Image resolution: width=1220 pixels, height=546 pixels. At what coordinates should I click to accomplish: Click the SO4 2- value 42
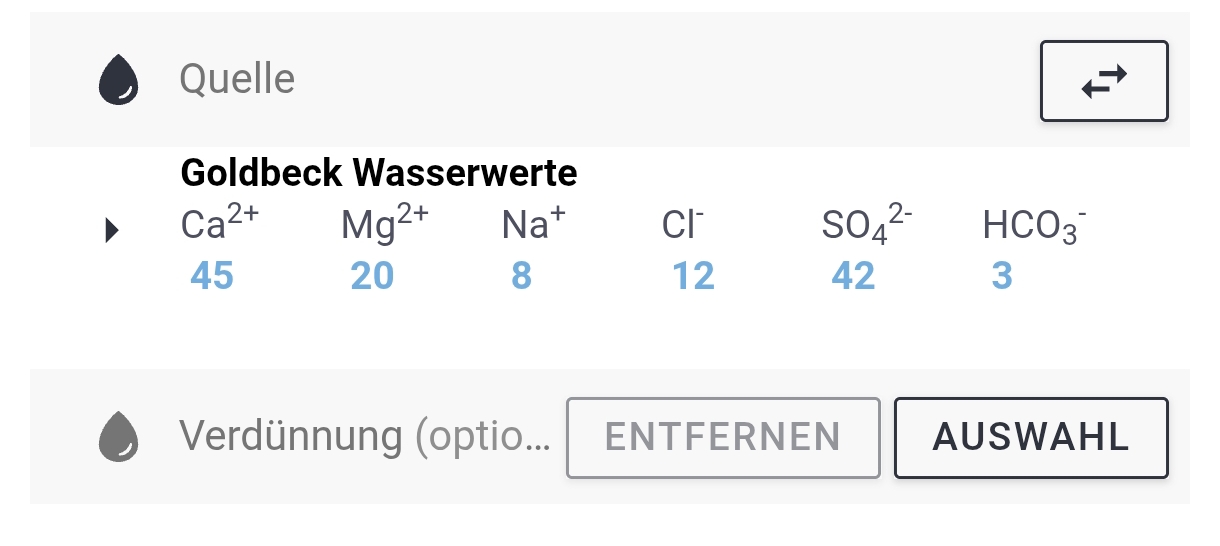click(x=853, y=276)
